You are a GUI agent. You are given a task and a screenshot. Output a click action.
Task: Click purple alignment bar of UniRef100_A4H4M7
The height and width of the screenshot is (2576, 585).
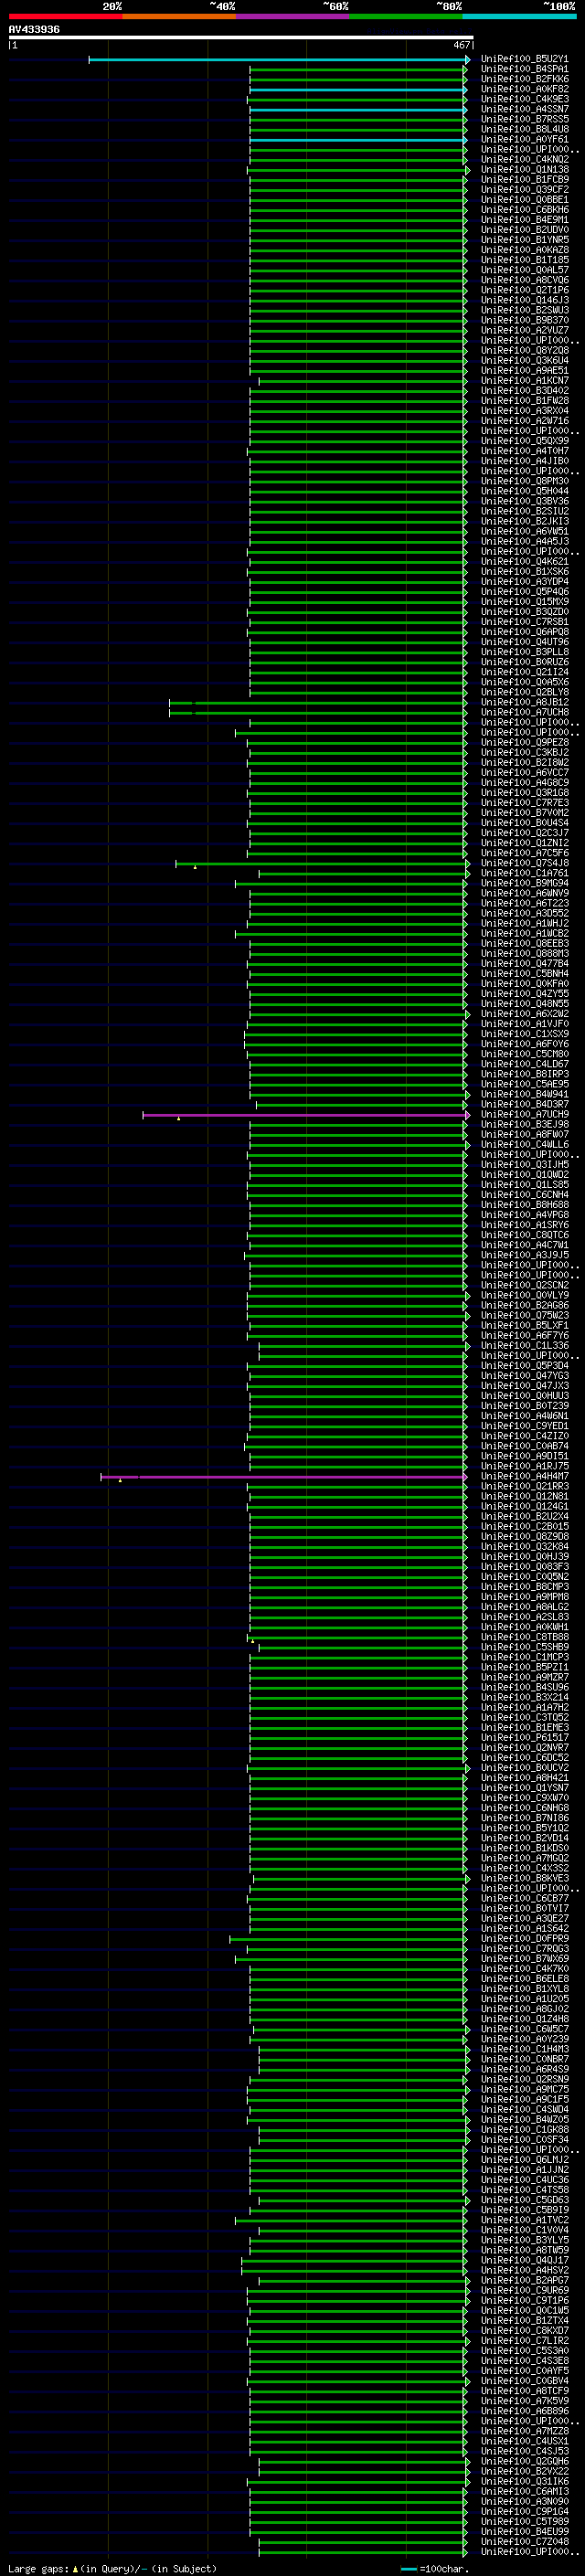tap(284, 1477)
